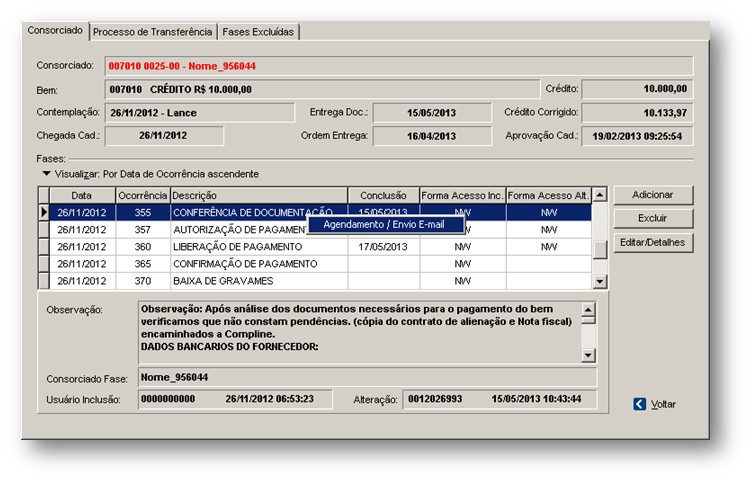Click the Entrega Doc. field 15/05/2013
The height and width of the screenshot is (482, 752).
(x=432, y=113)
